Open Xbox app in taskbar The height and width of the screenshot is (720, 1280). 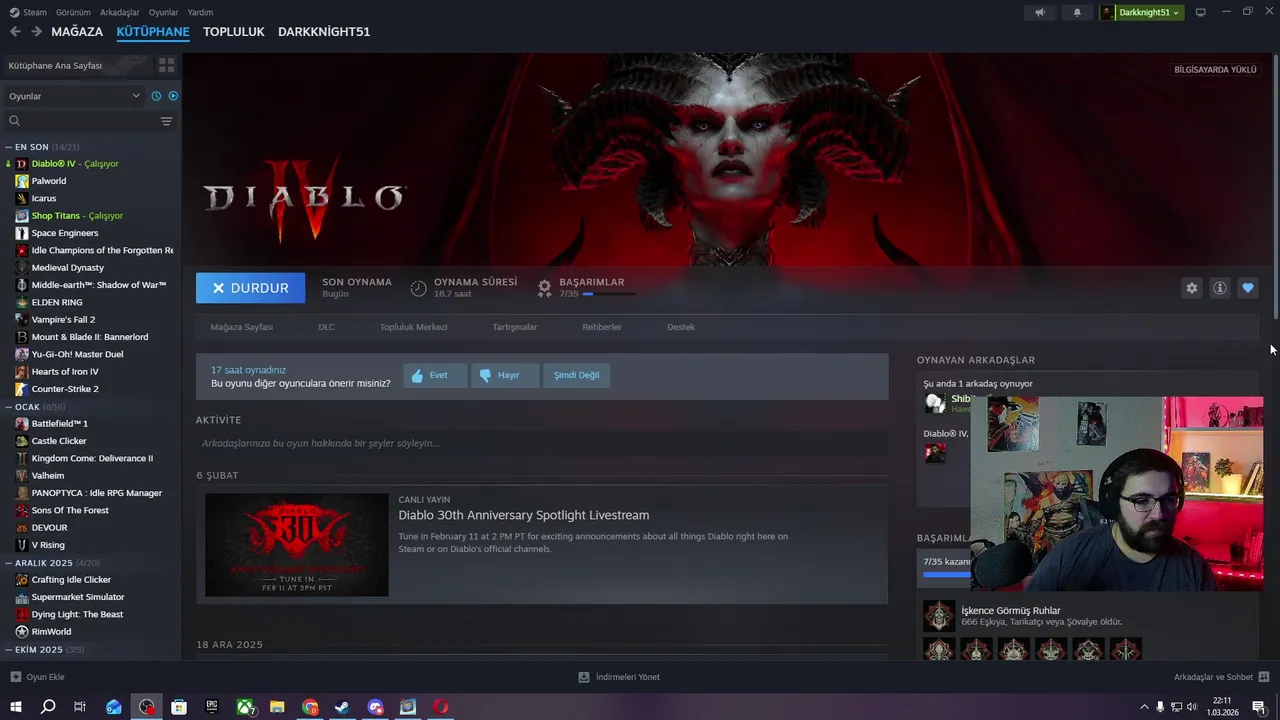[245, 707]
